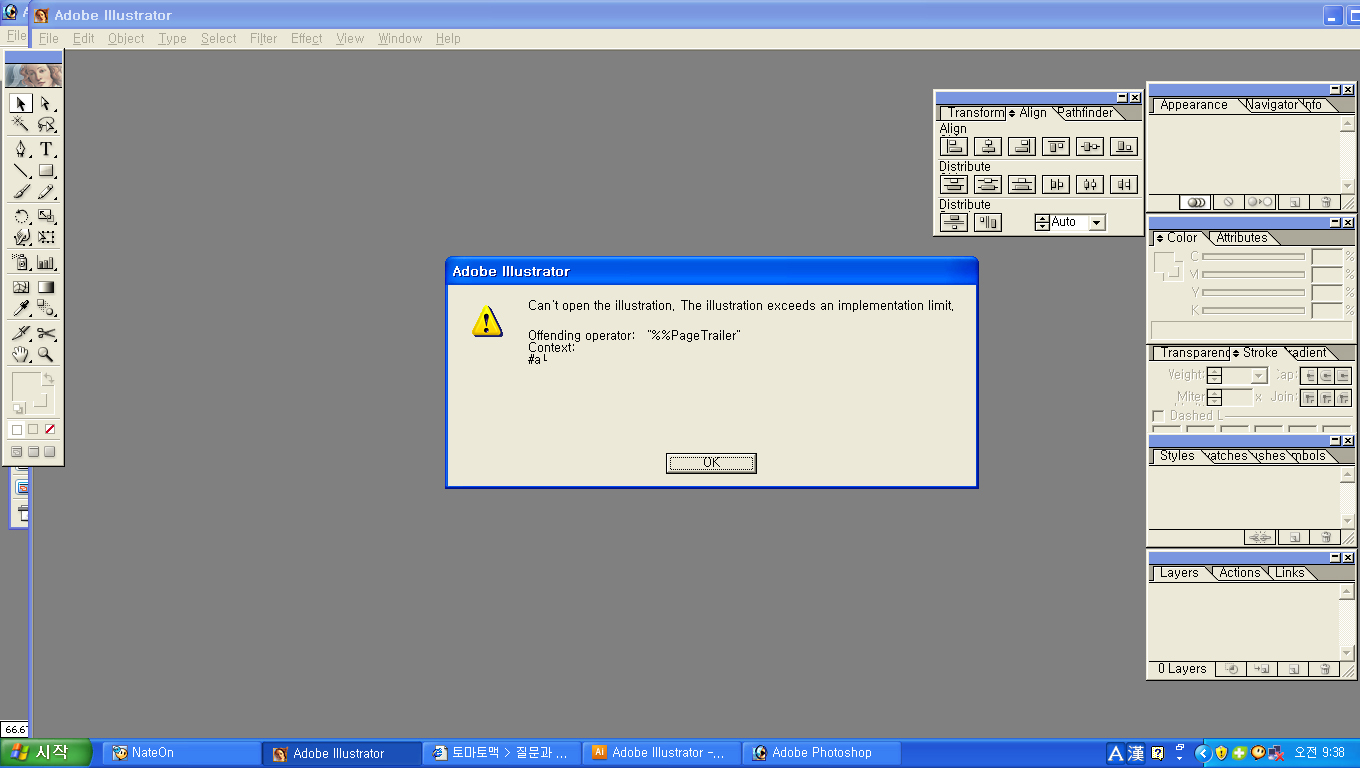The width and height of the screenshot is (1360, 768).
Task: Choose the Zoom magnifier tool
Action: coord(46,355)
